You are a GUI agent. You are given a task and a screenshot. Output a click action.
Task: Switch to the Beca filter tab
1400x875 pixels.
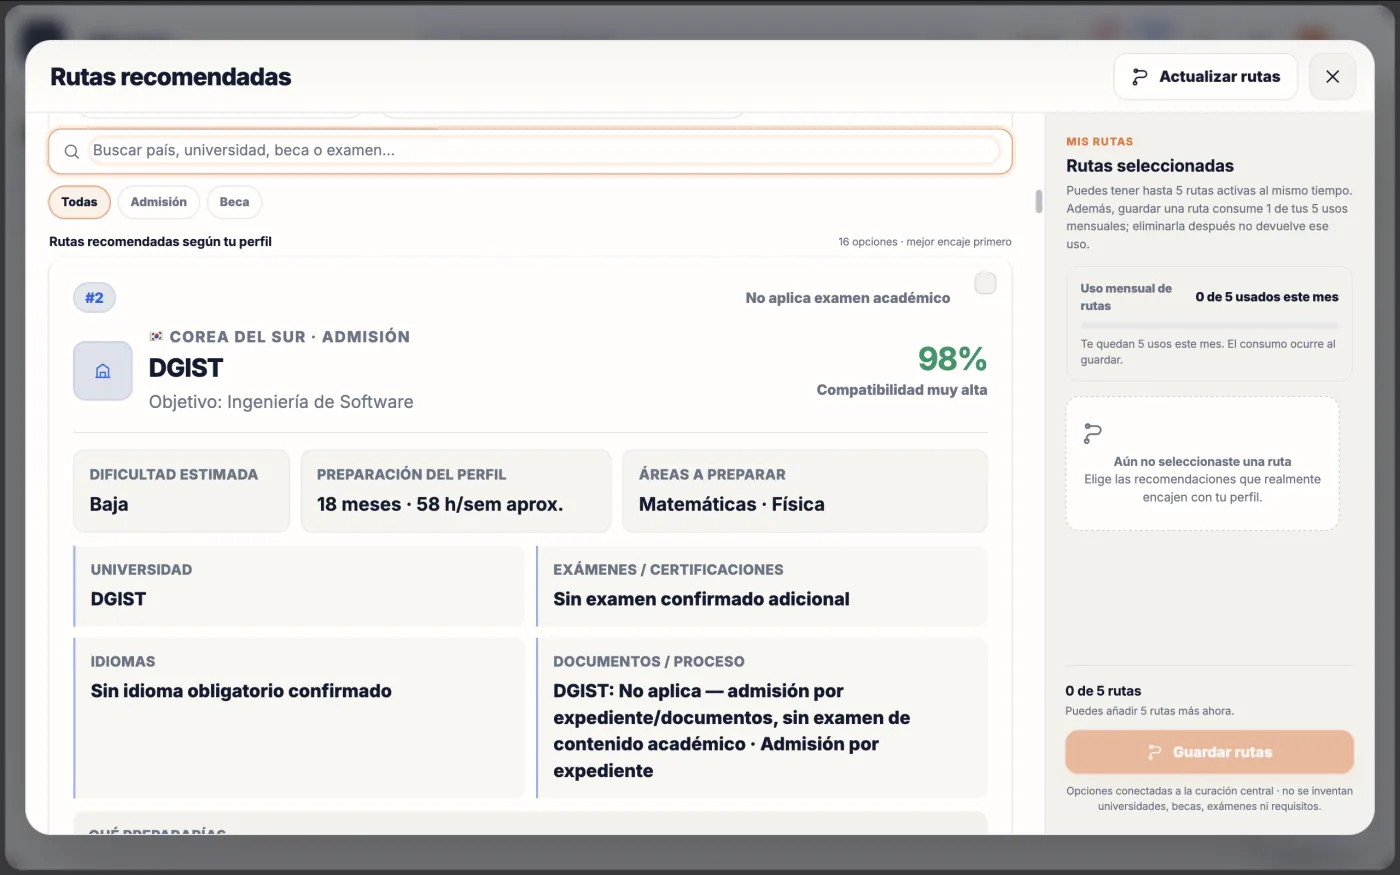(x=234, y=202)
